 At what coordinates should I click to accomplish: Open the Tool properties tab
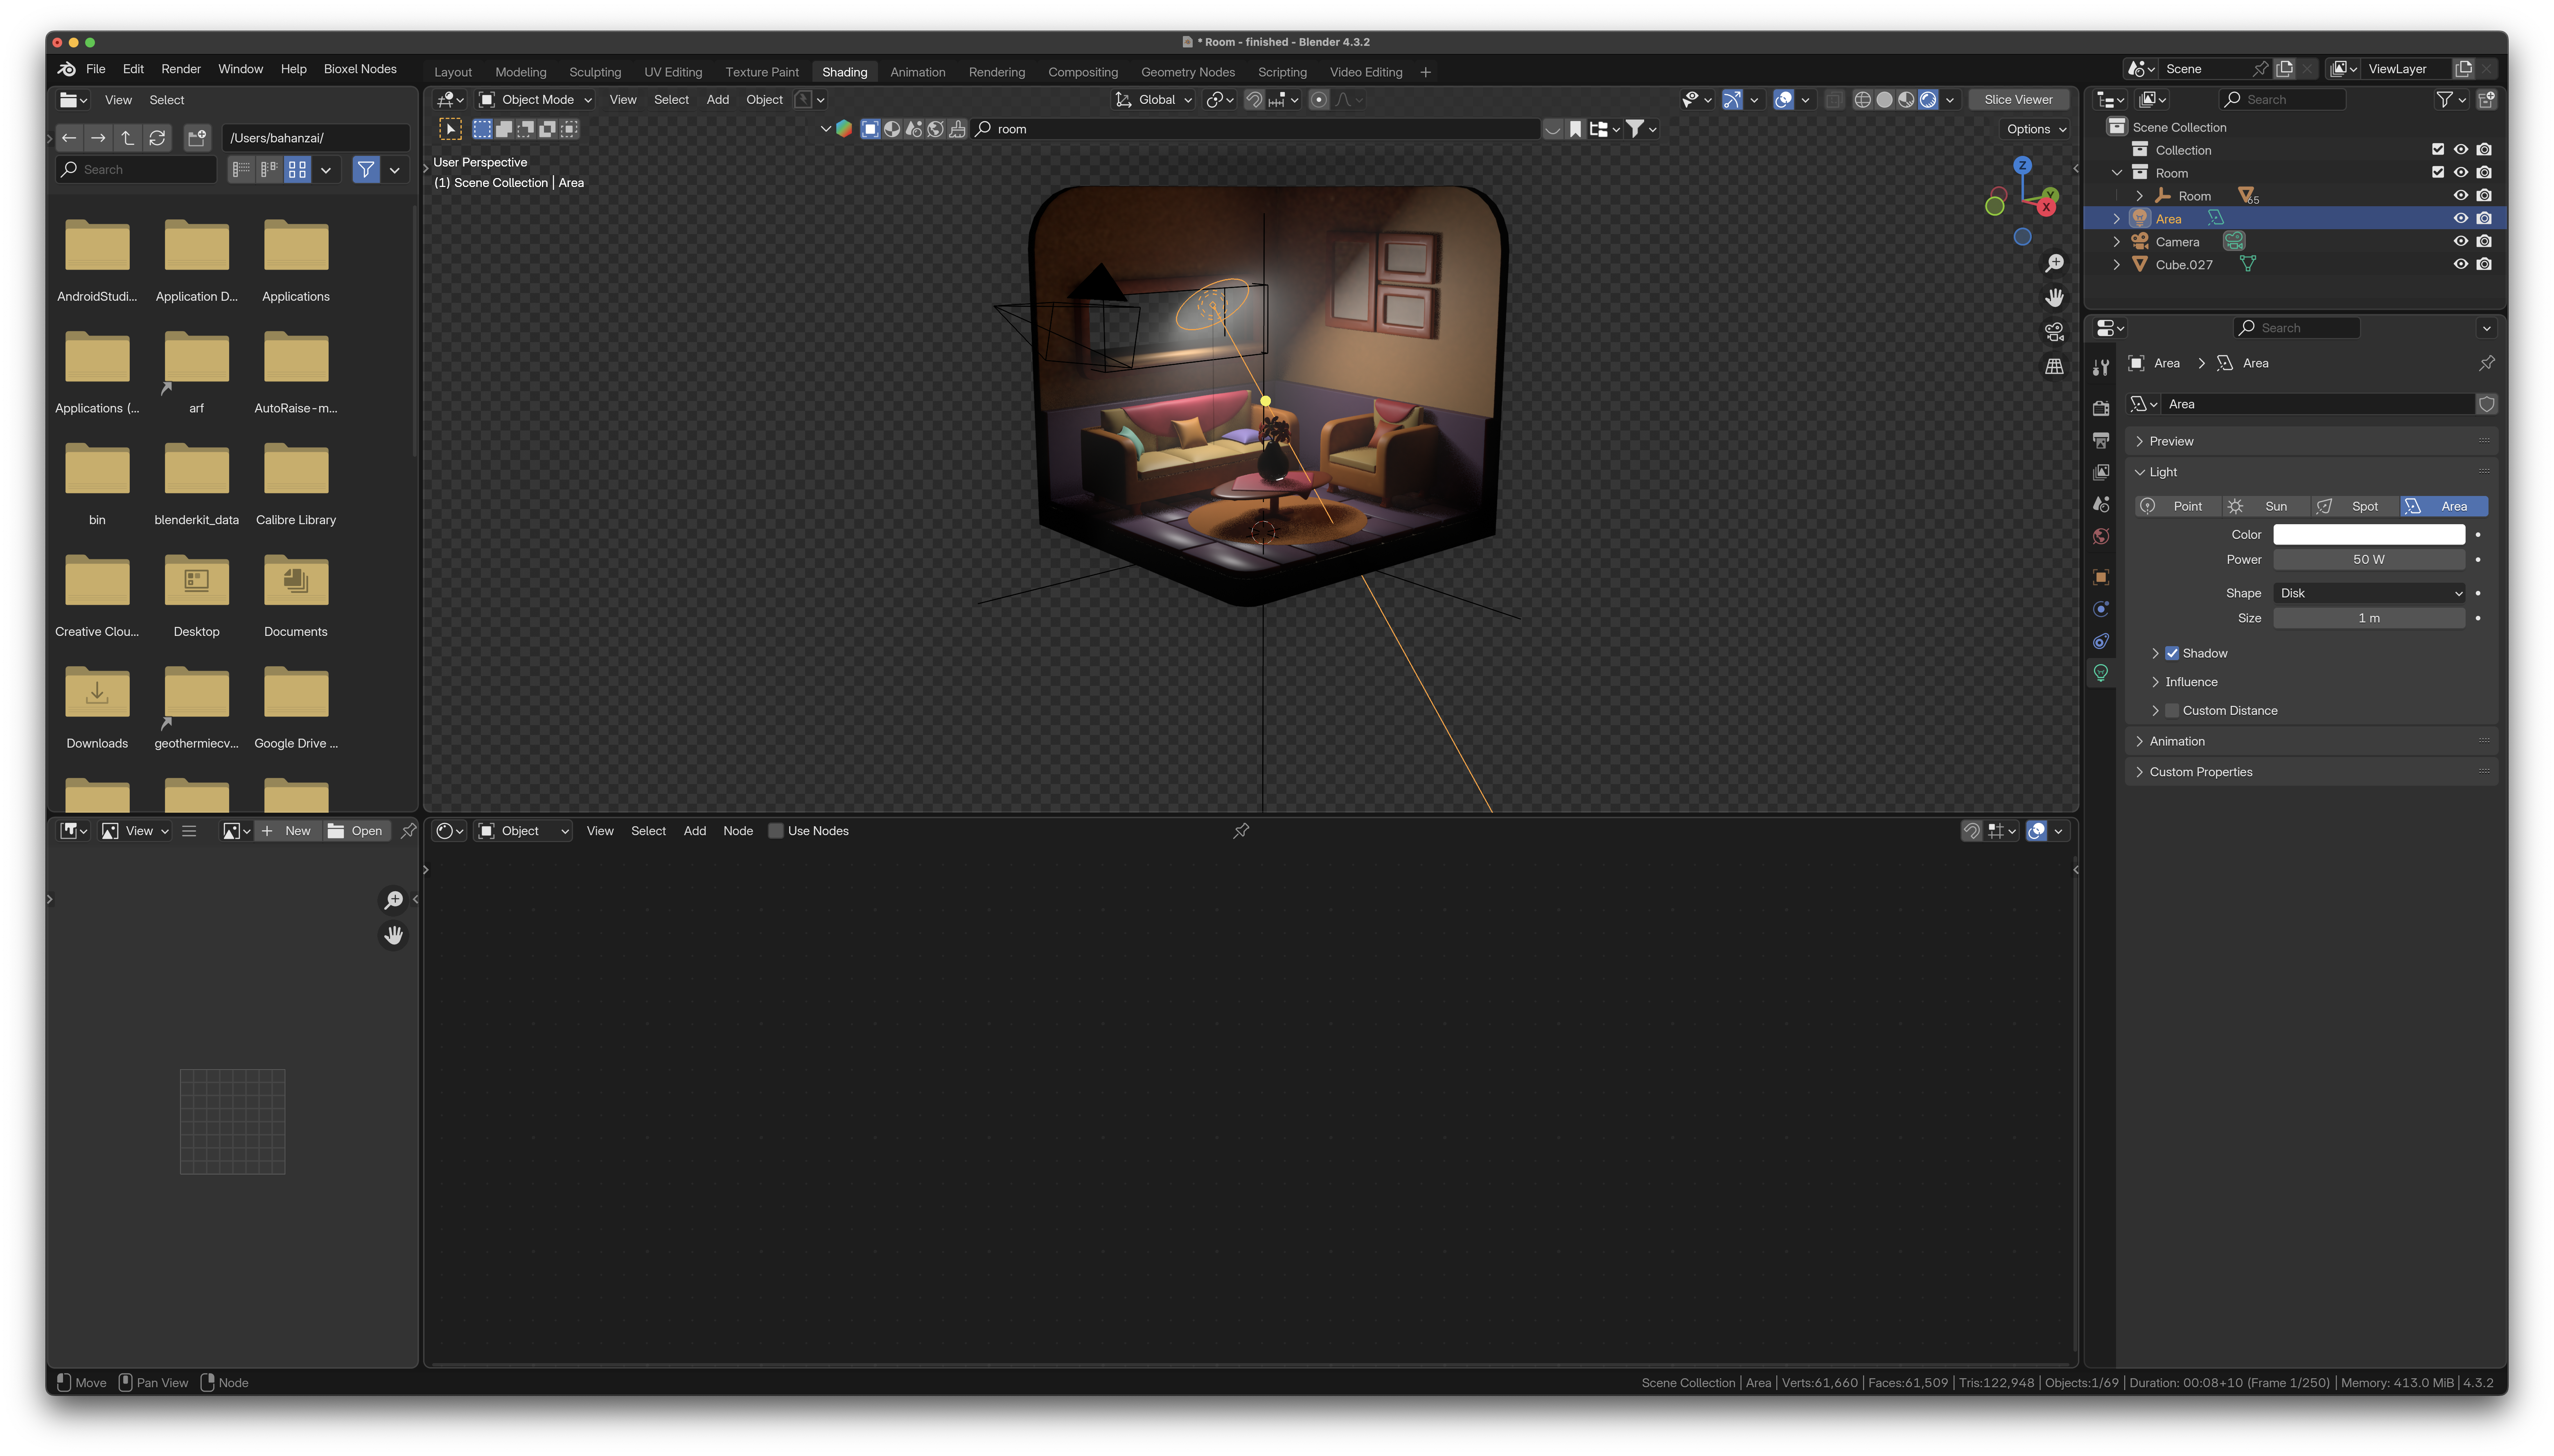(x=2101, y=367)
